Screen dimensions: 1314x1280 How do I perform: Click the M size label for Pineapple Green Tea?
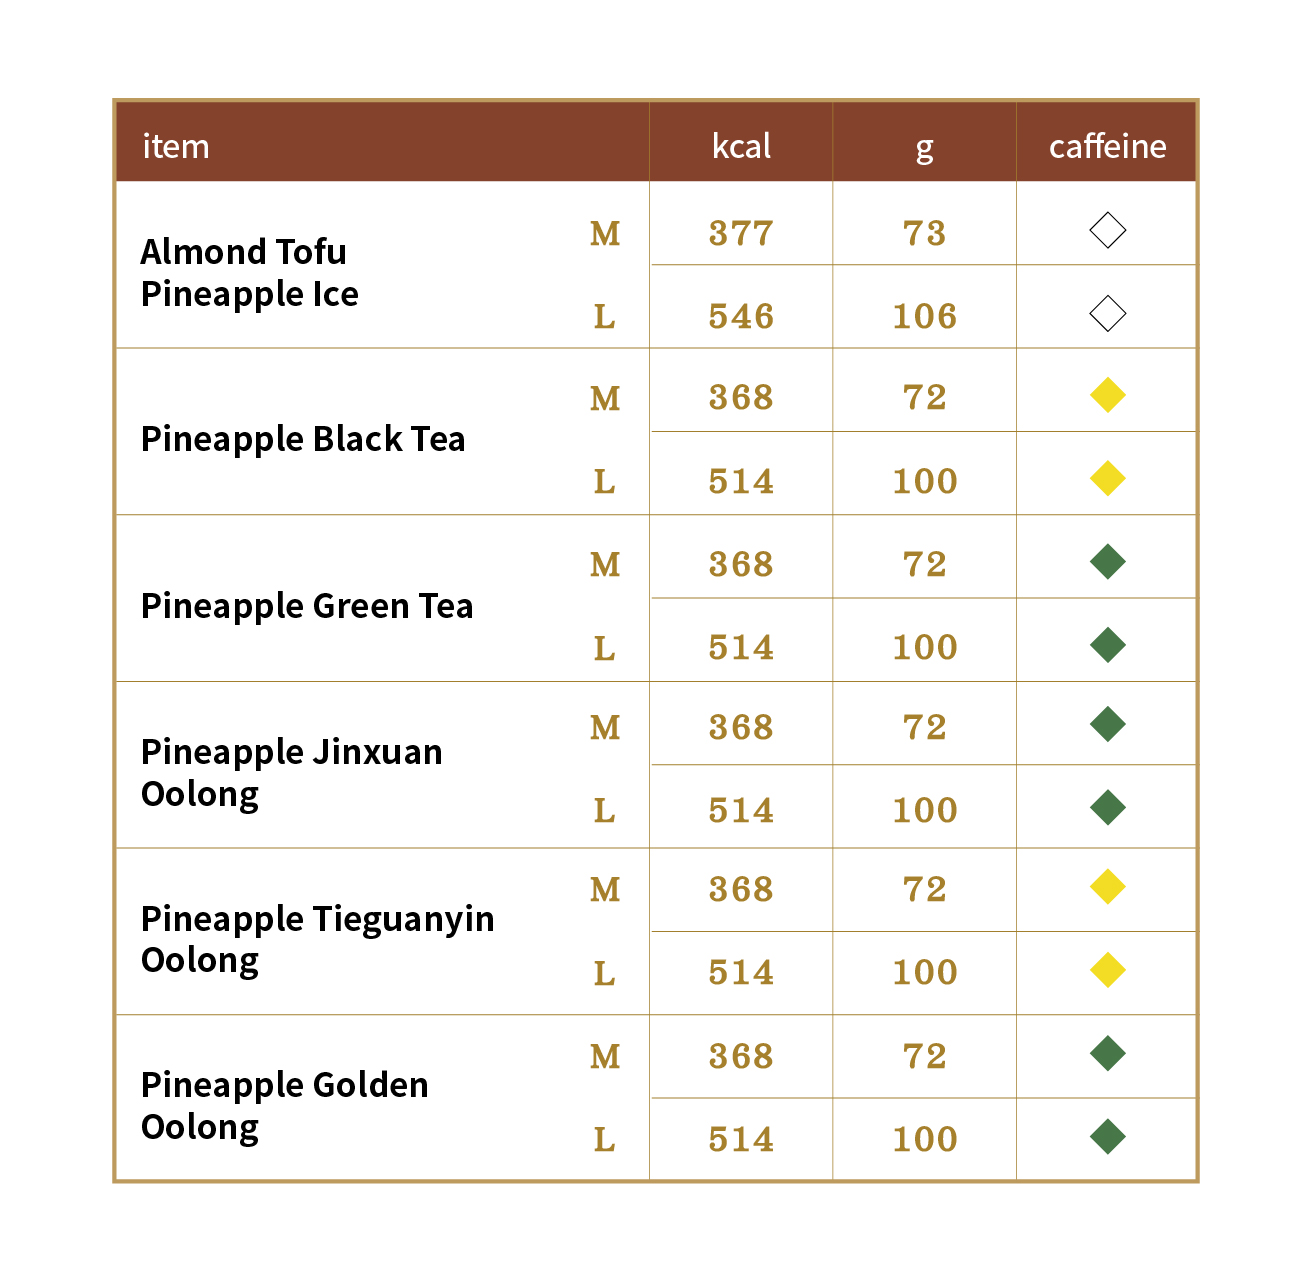coord(605,565)
